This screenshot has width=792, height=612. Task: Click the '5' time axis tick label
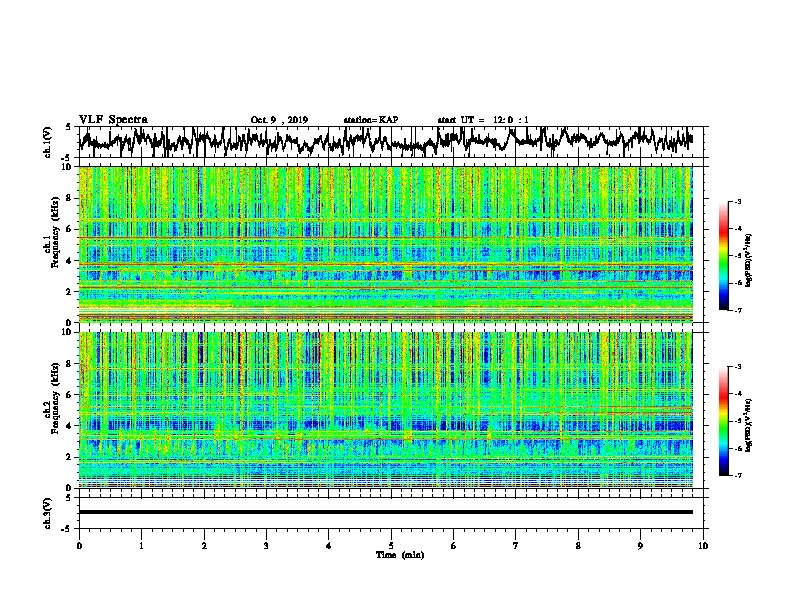391,546
